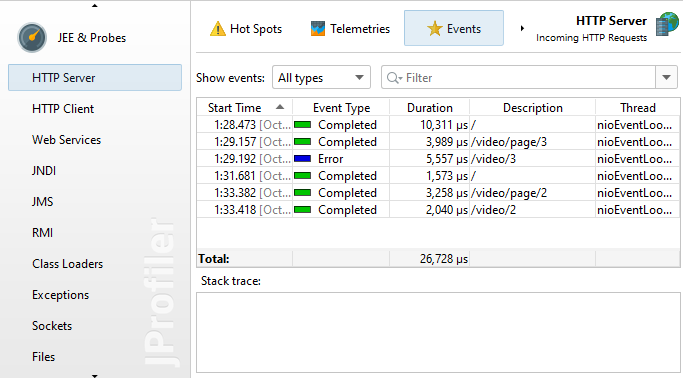Sort by Description column header
Viewport: 683px width, 378px height.
point(532,108)
